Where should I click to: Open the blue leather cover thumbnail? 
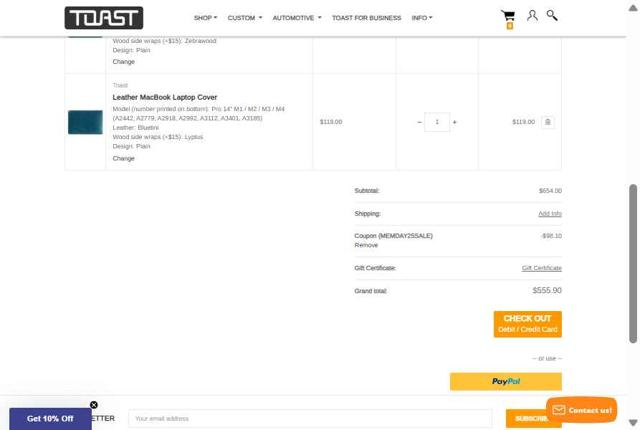point(85,122)
